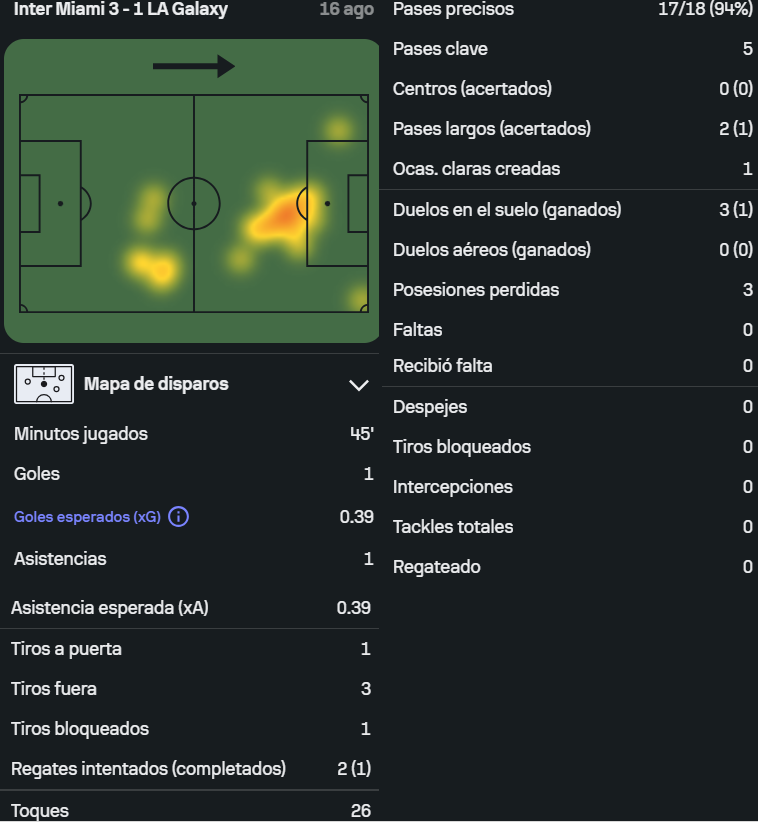Click the info icon beside Goles esperados
The height and width of the screenshot is (822, 758).
click(x=178, y=517)
